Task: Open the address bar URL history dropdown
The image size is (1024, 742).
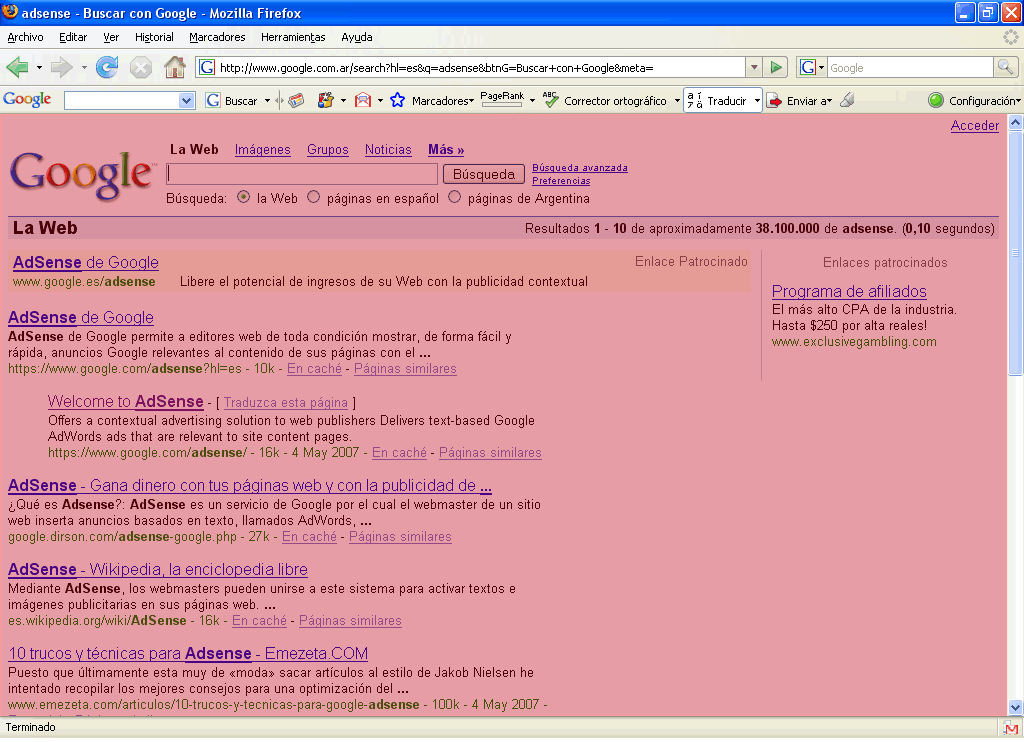Action: [x=754, y=67]
